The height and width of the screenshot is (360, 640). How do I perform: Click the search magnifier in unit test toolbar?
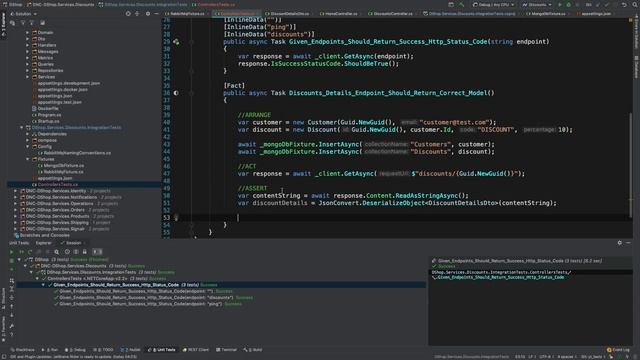pos(56,252)
